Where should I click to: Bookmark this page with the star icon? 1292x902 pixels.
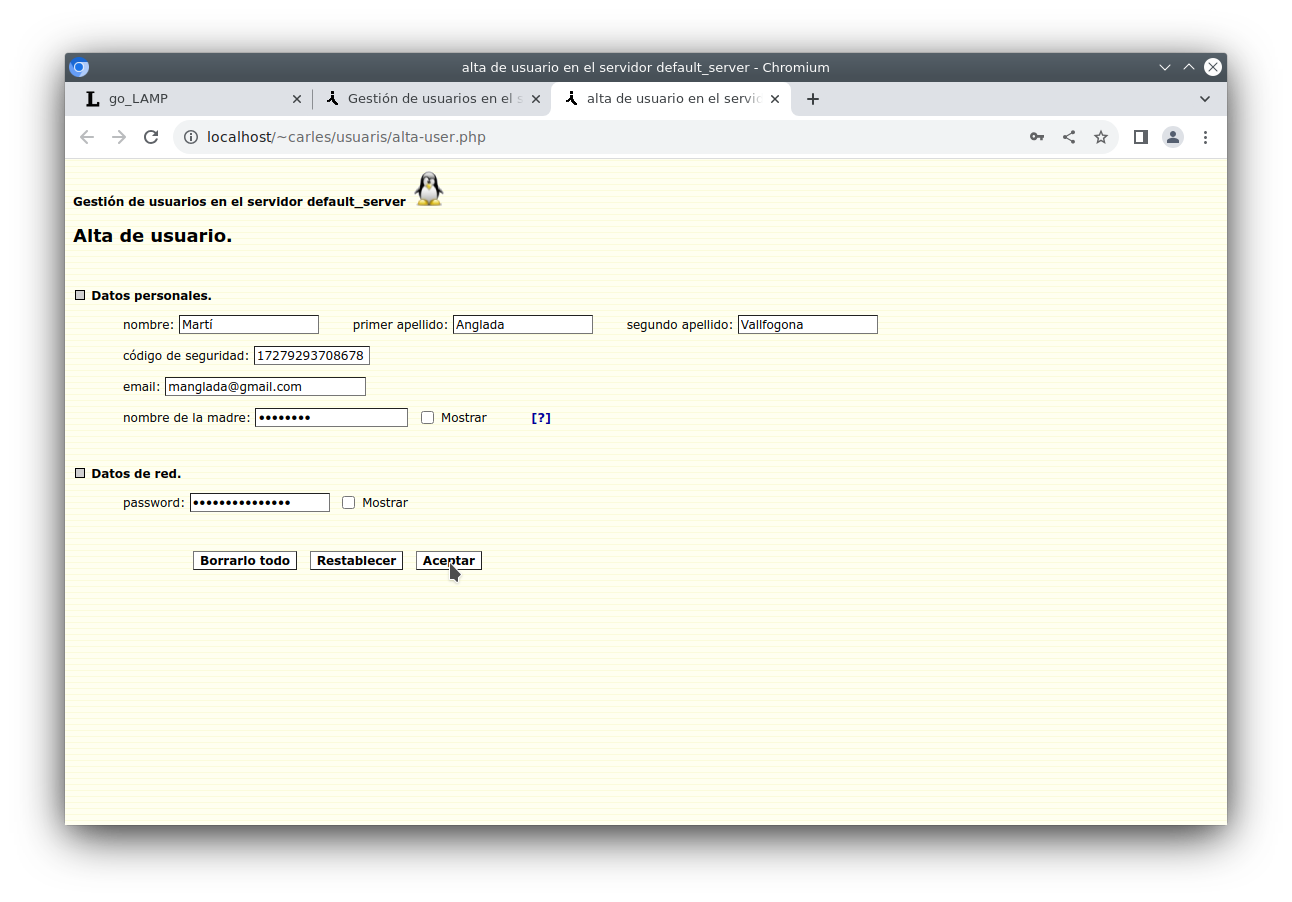click(1101, 137)
